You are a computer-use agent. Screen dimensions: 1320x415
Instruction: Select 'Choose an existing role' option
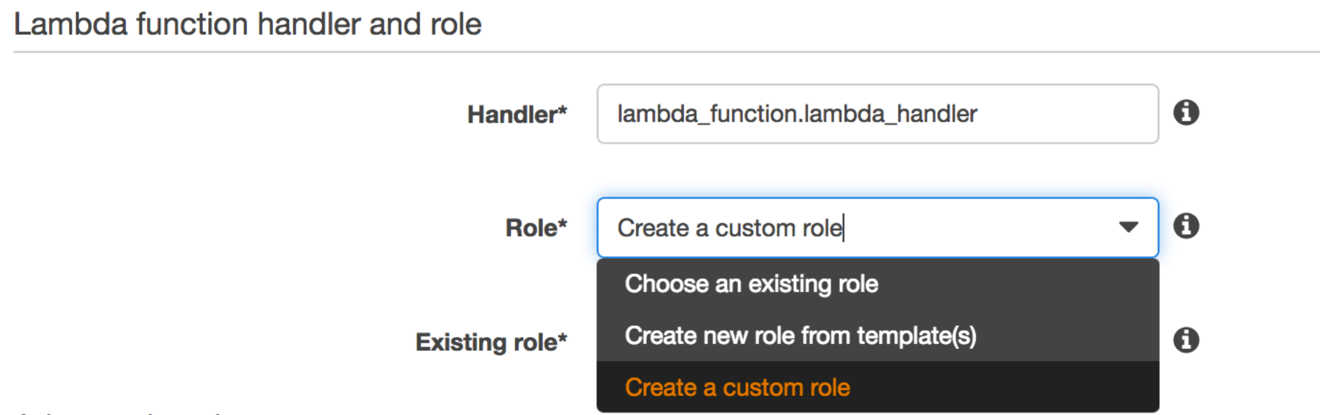(x=752, y=284)
